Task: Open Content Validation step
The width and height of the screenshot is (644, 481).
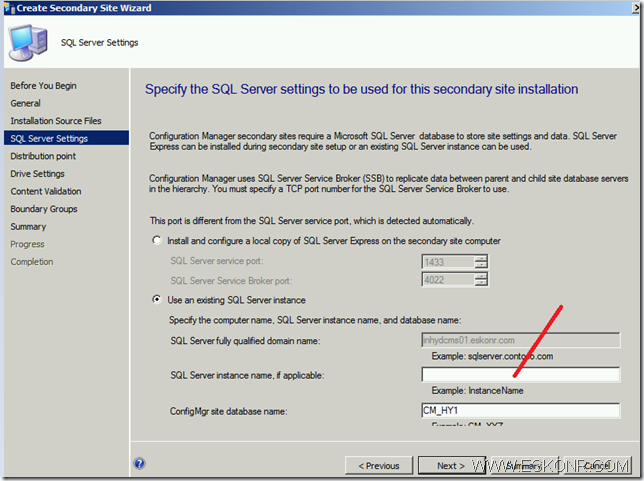Action: (x=46, y=191)
